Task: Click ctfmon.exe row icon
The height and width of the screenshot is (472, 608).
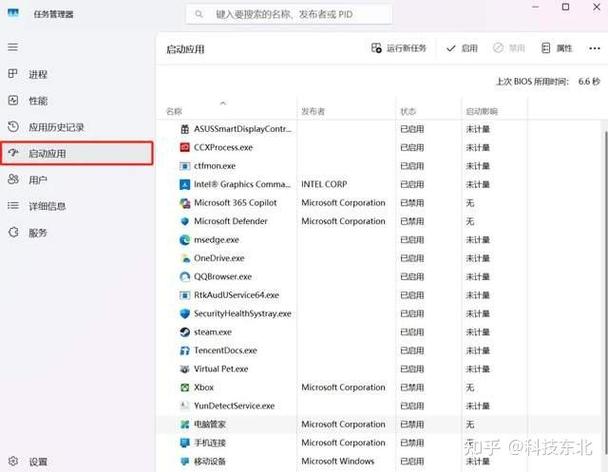Action: click(x=185, y=166)
